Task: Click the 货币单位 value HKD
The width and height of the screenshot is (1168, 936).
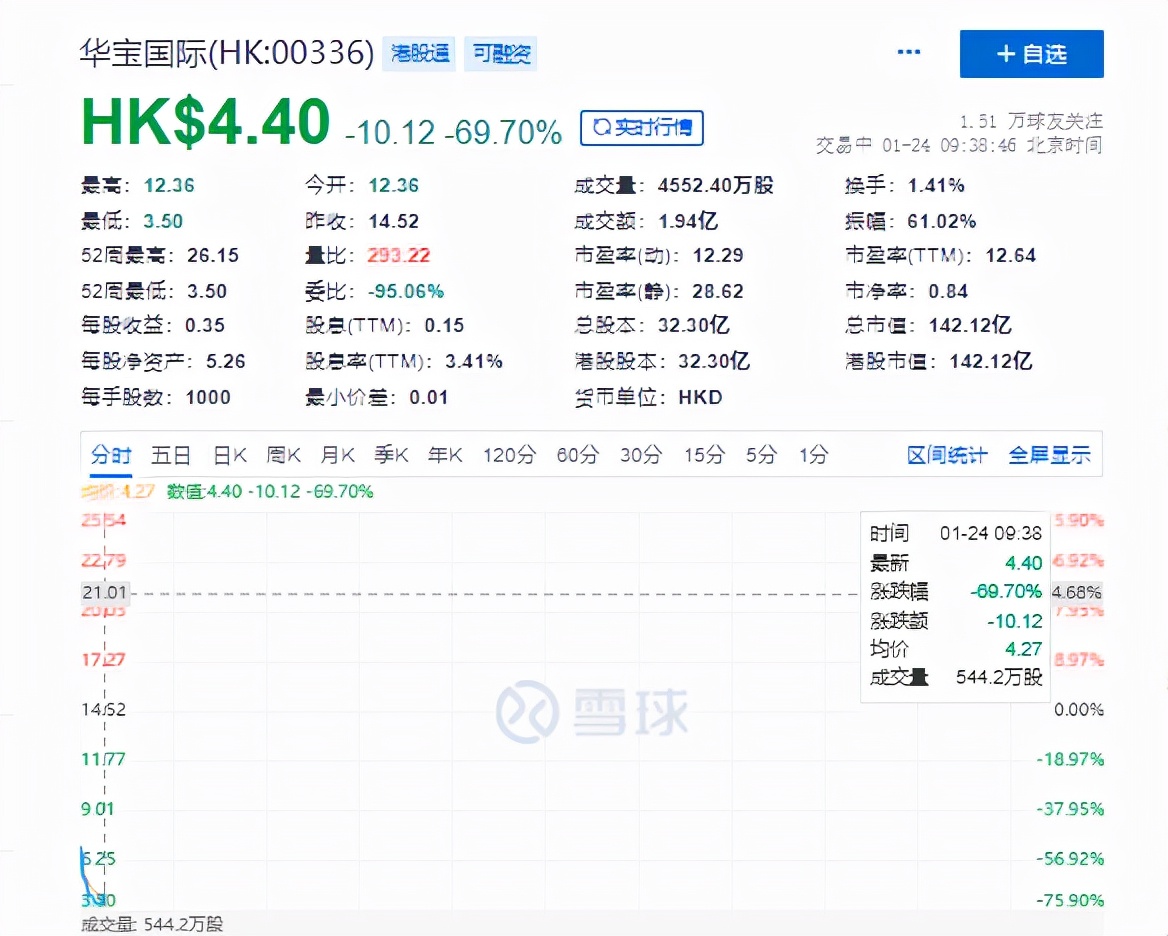Action: tap(700, 397)
